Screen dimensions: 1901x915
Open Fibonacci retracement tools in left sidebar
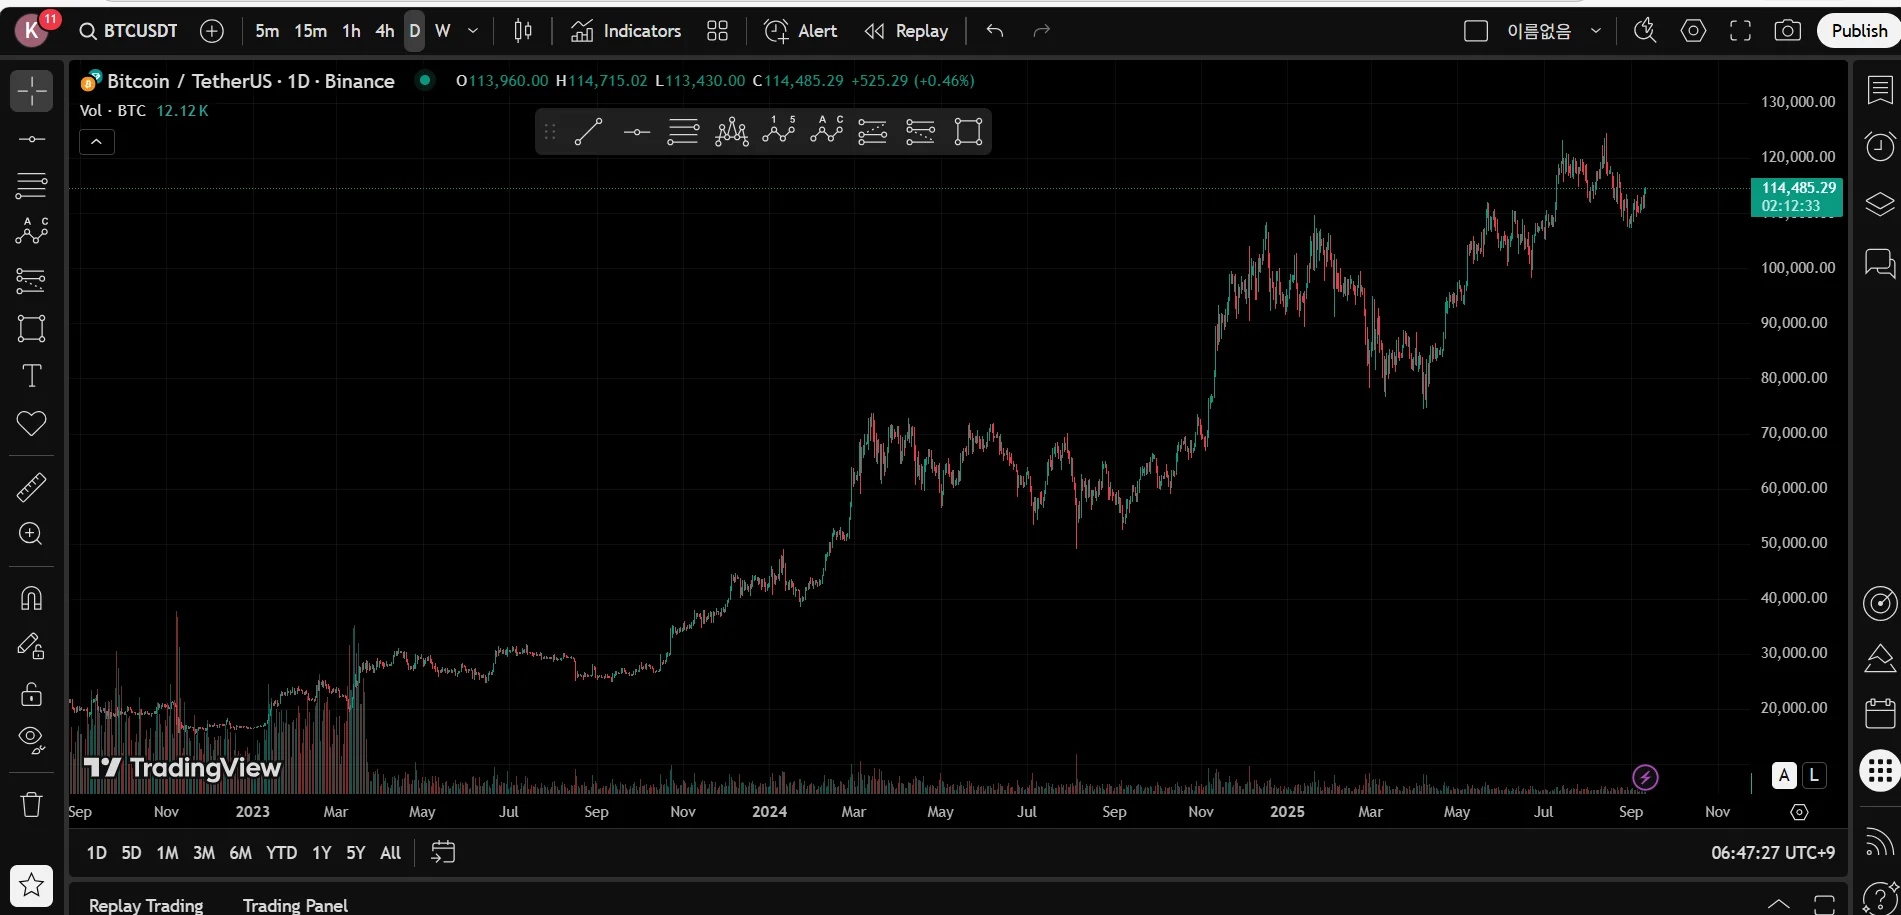click(x=32, y=186)
